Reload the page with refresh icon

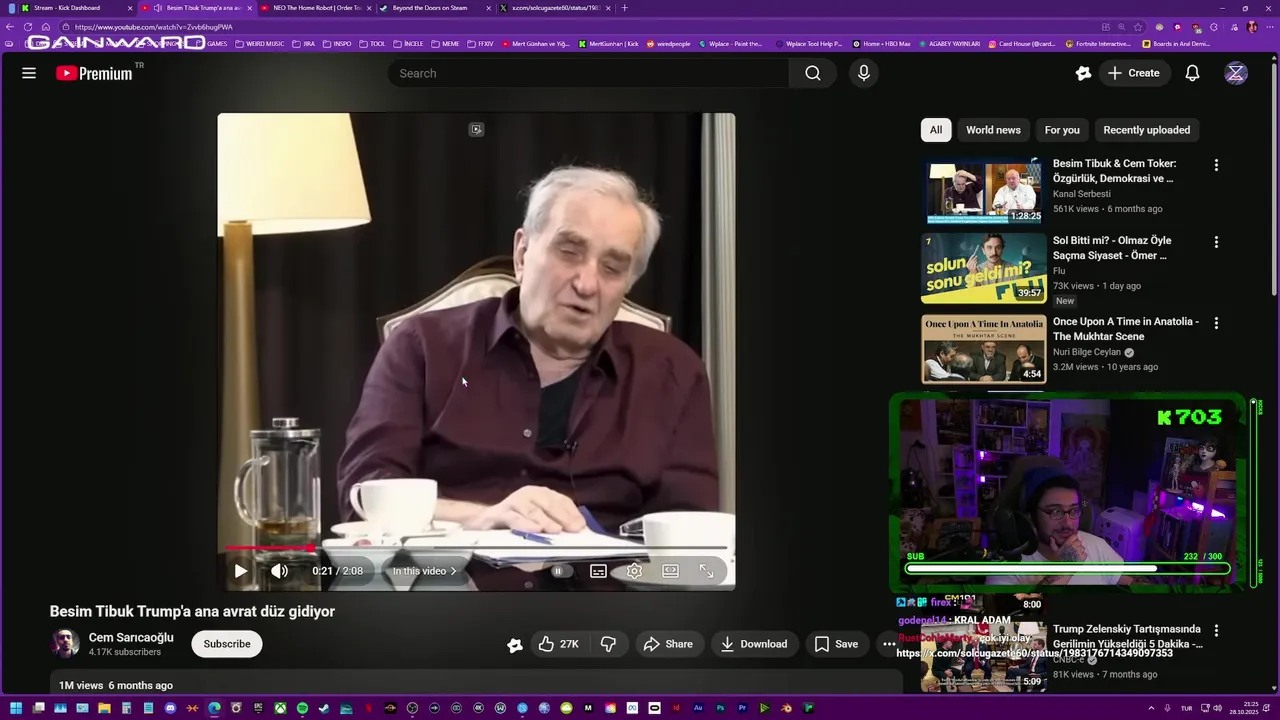coord(28,27)
